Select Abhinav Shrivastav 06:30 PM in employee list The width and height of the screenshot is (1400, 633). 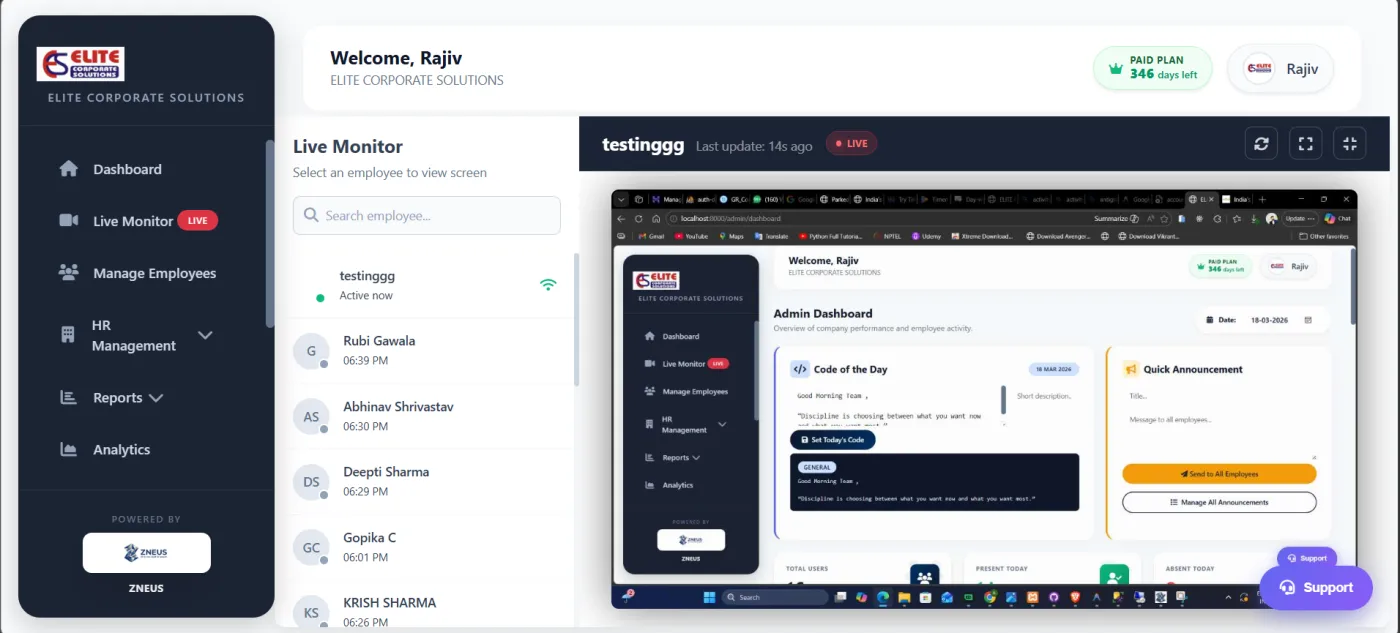point(432,416)
